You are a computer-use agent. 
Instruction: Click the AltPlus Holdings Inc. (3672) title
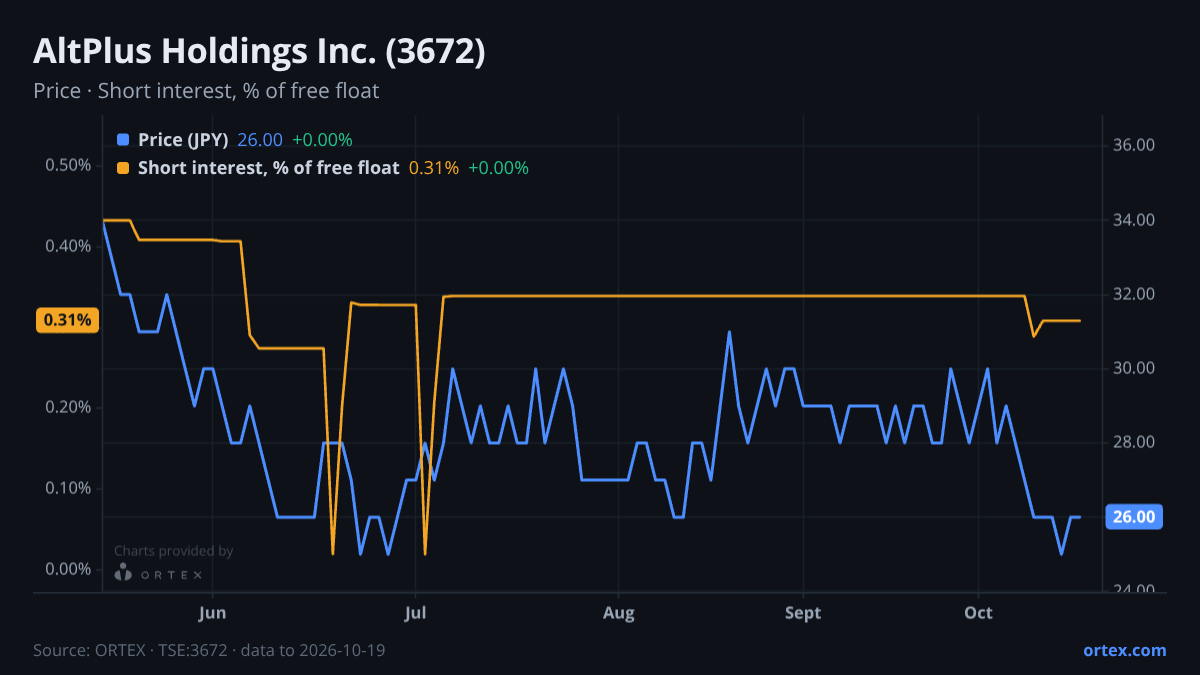(x=259, y=51)
